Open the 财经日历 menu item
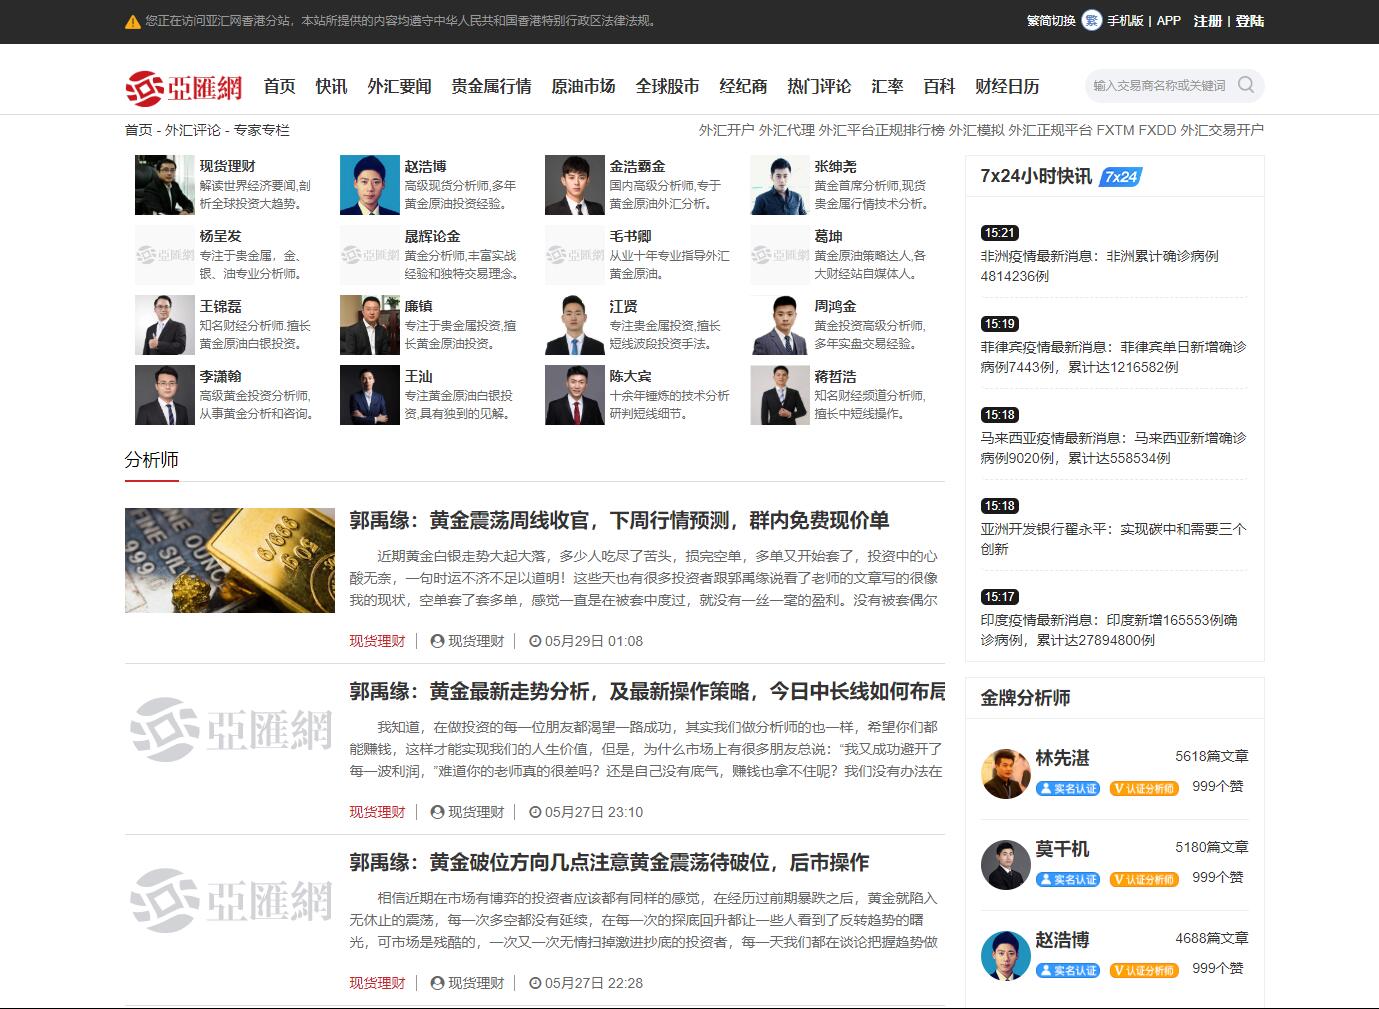The height and width of the screenshot is (1009, 1379). click(x=1007, y=87)
